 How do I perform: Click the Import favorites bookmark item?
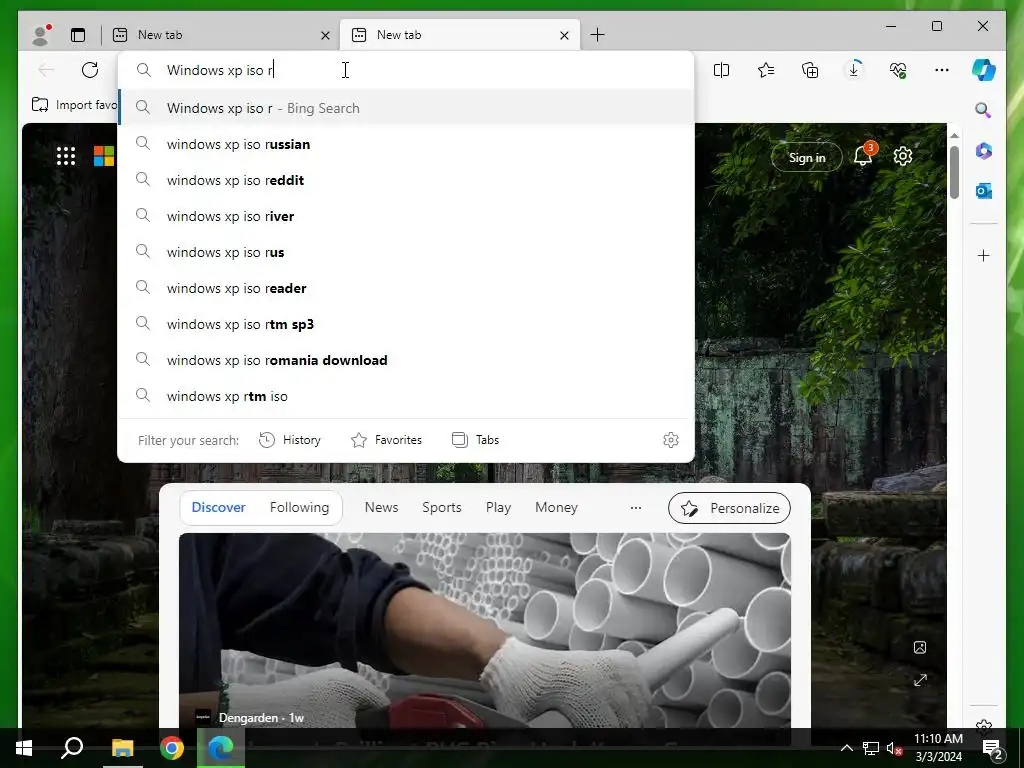click(x=74, y=104)
